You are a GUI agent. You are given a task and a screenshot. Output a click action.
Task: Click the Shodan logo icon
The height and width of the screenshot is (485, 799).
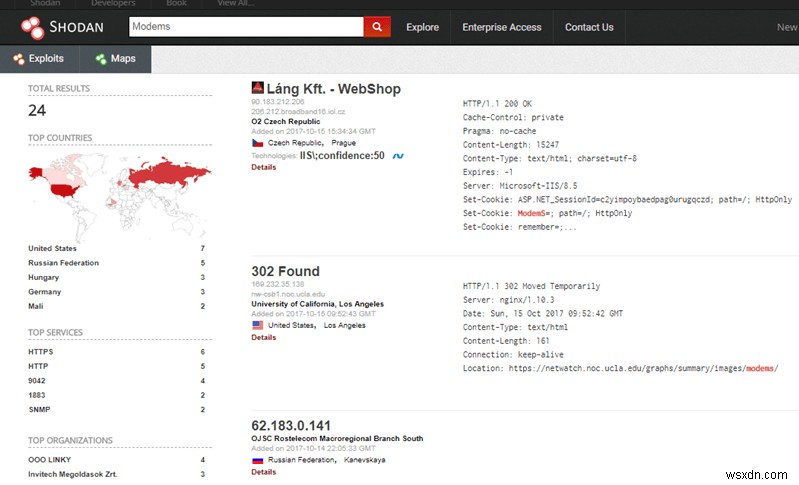pyautogui.click(x=33, y=28)
